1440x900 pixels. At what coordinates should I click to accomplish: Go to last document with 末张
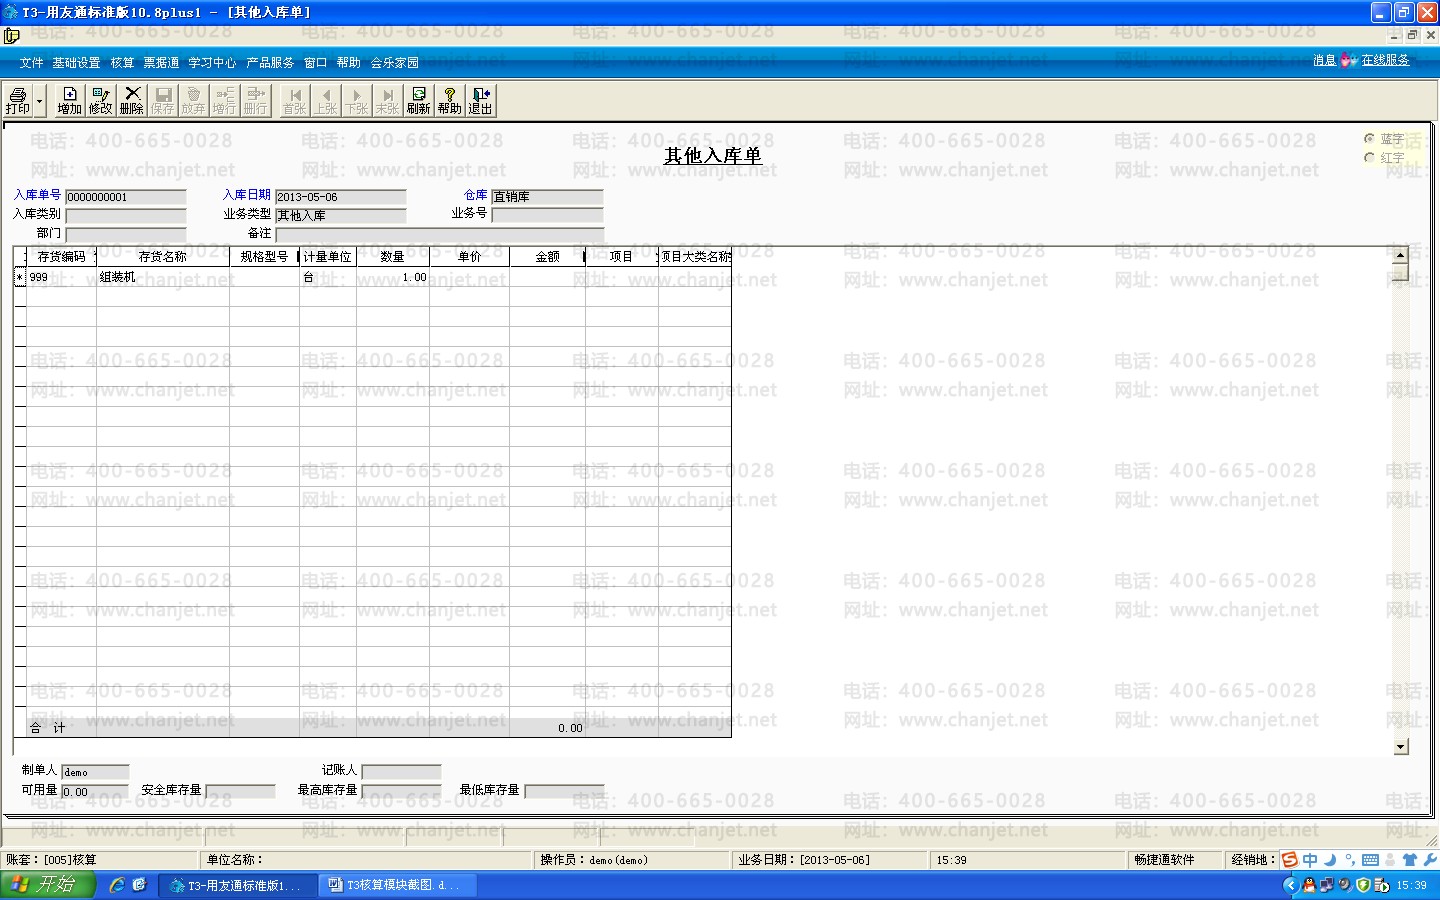[x=387, y=101]
